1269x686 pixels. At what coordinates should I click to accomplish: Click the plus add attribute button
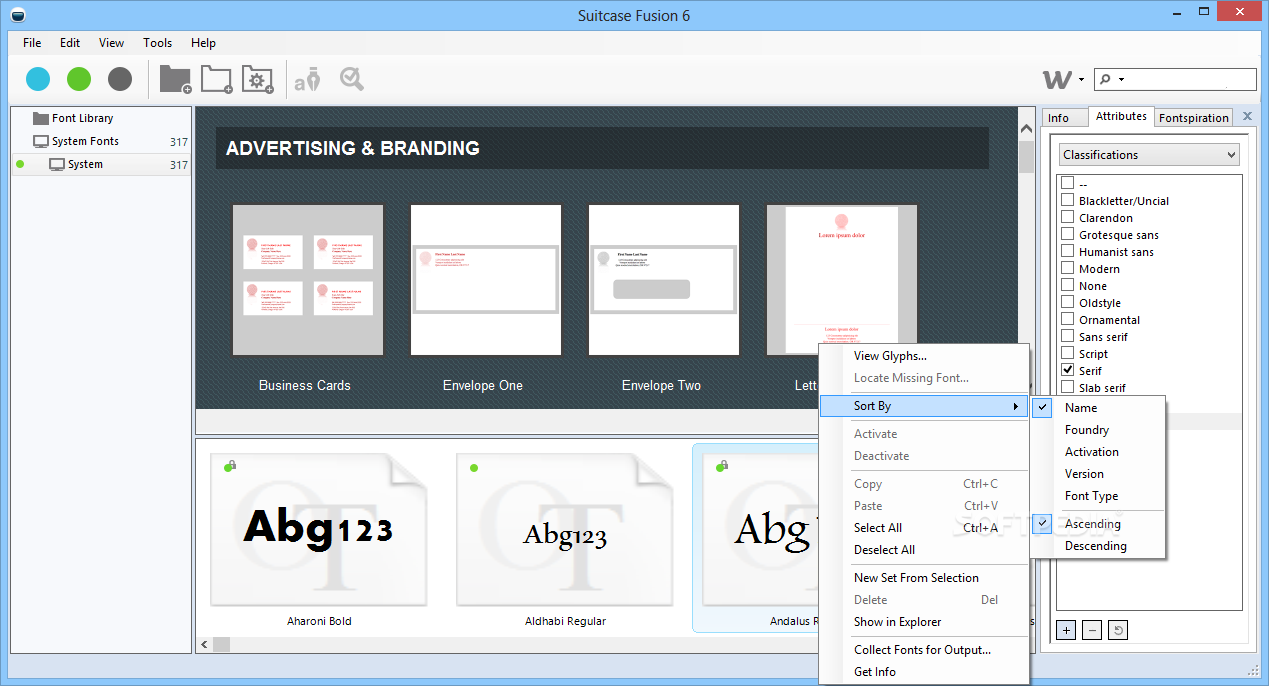click(1066, 630)
